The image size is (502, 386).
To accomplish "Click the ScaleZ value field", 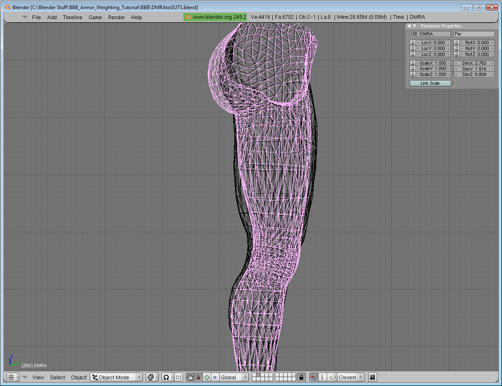I will pyautogui.click(x=433, y=74).
